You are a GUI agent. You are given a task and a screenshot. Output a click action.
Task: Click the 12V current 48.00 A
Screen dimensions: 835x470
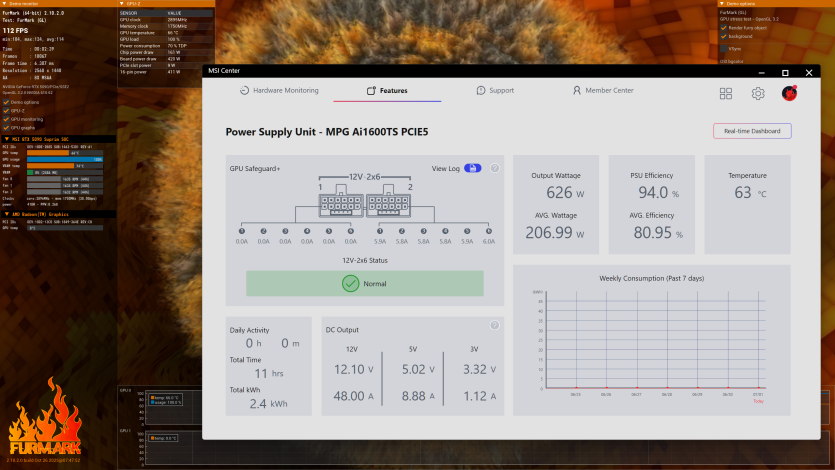[x=354, y=396]
